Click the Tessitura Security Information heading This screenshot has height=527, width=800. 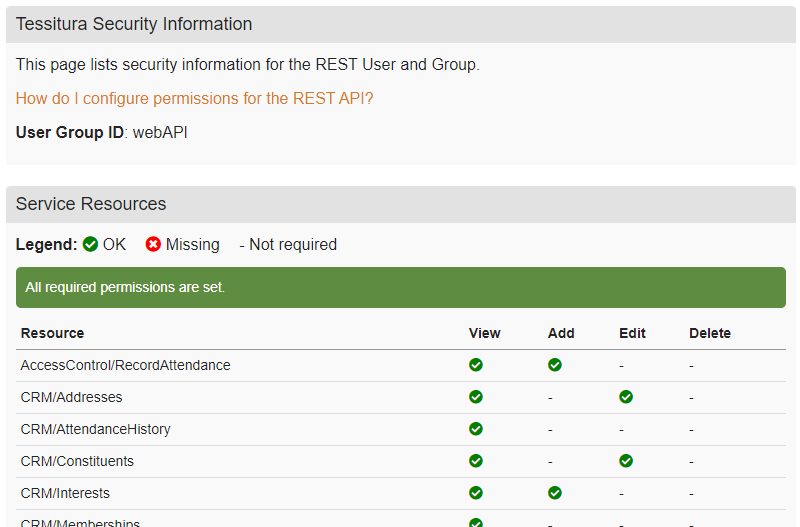click(x=134, y=24)
